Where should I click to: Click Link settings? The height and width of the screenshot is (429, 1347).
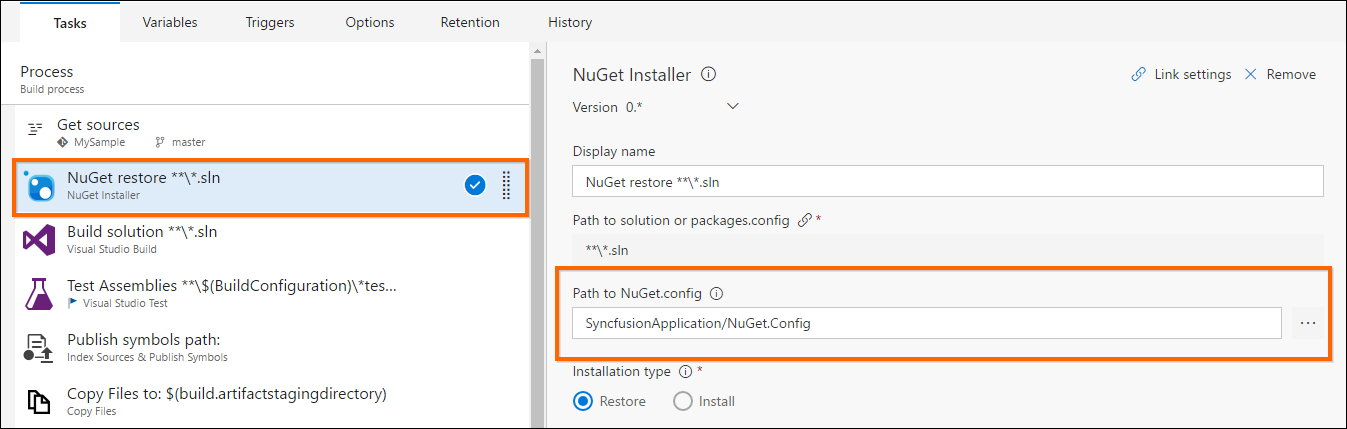(1181, 75)
